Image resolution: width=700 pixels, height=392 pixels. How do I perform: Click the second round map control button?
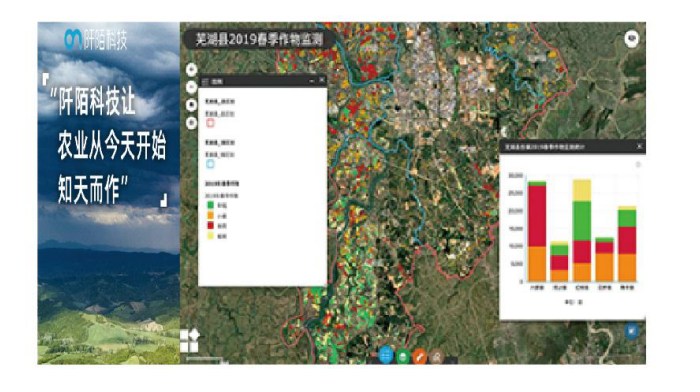pyautogui.click(x=192, y=87)
